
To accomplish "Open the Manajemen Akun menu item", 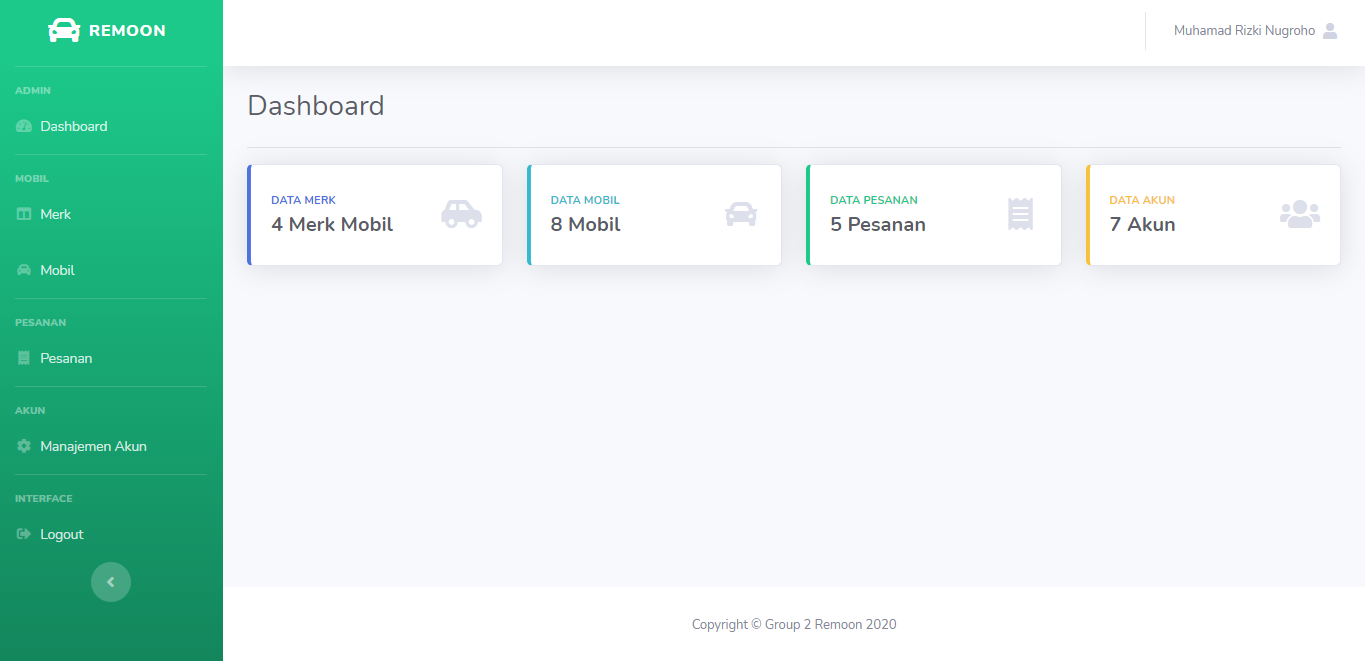I will (x=93, y=447).
